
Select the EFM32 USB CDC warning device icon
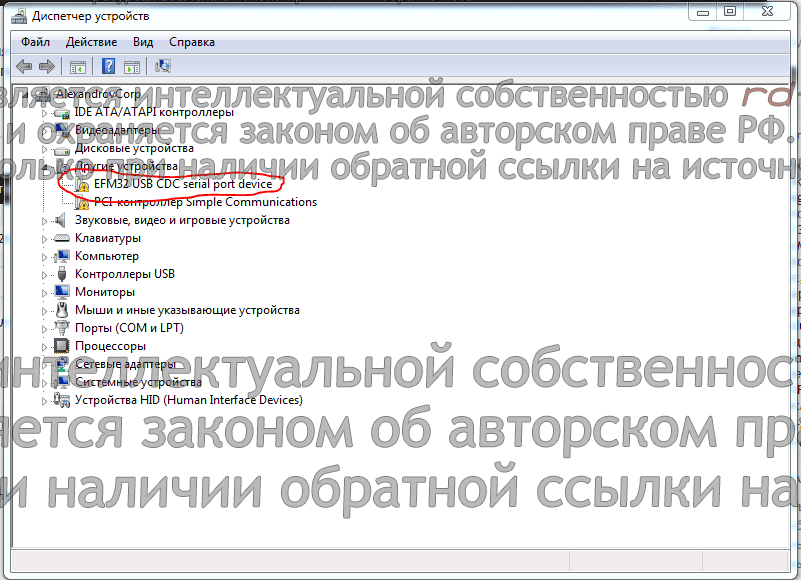pyautogui.click(x=84, y=184)
